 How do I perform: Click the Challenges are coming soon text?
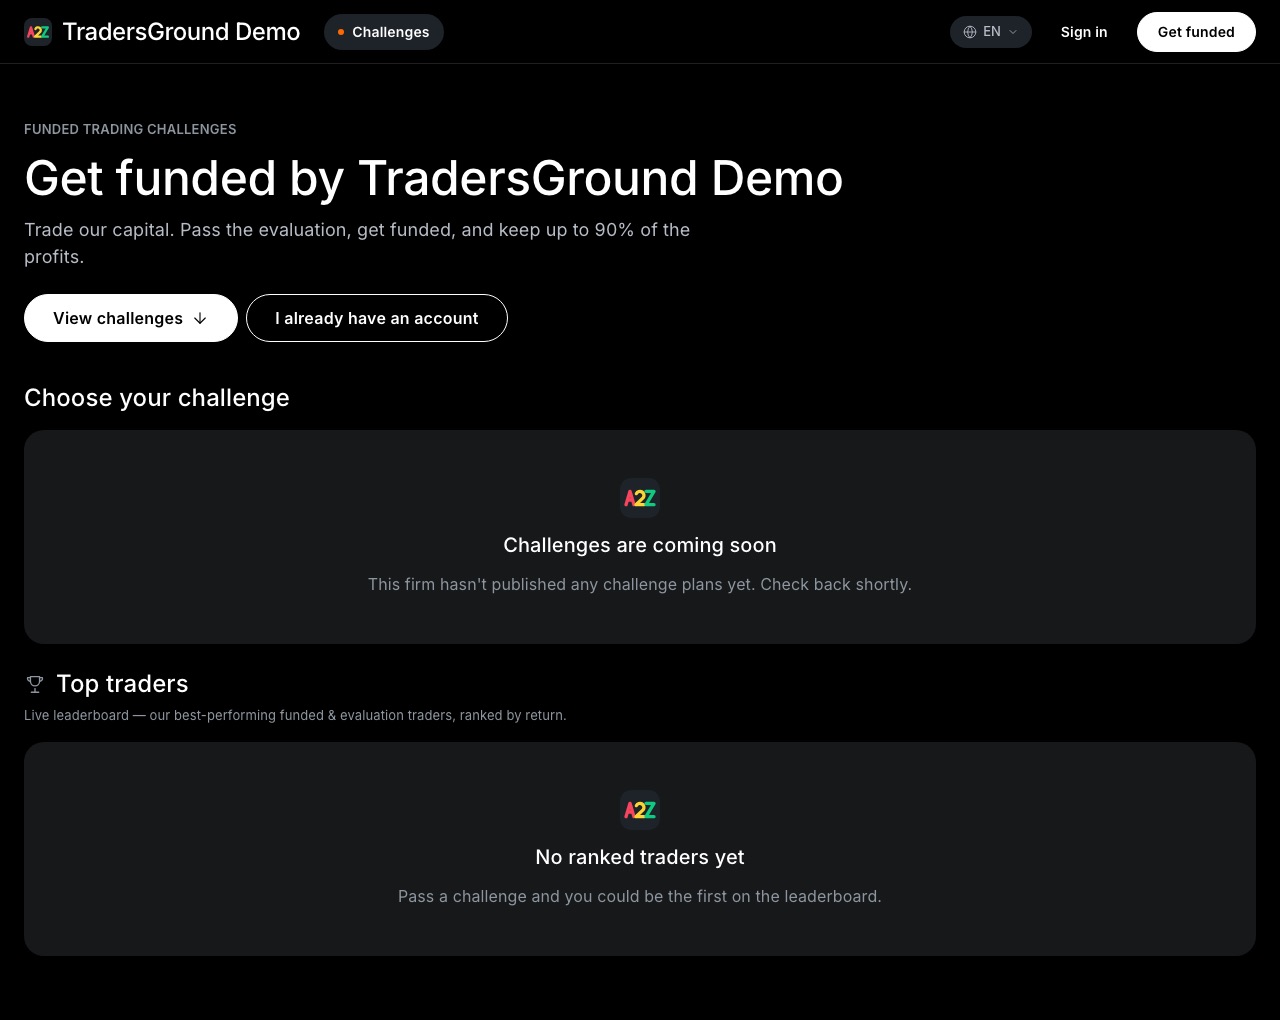pyautogui.click(x=640, y=545)
